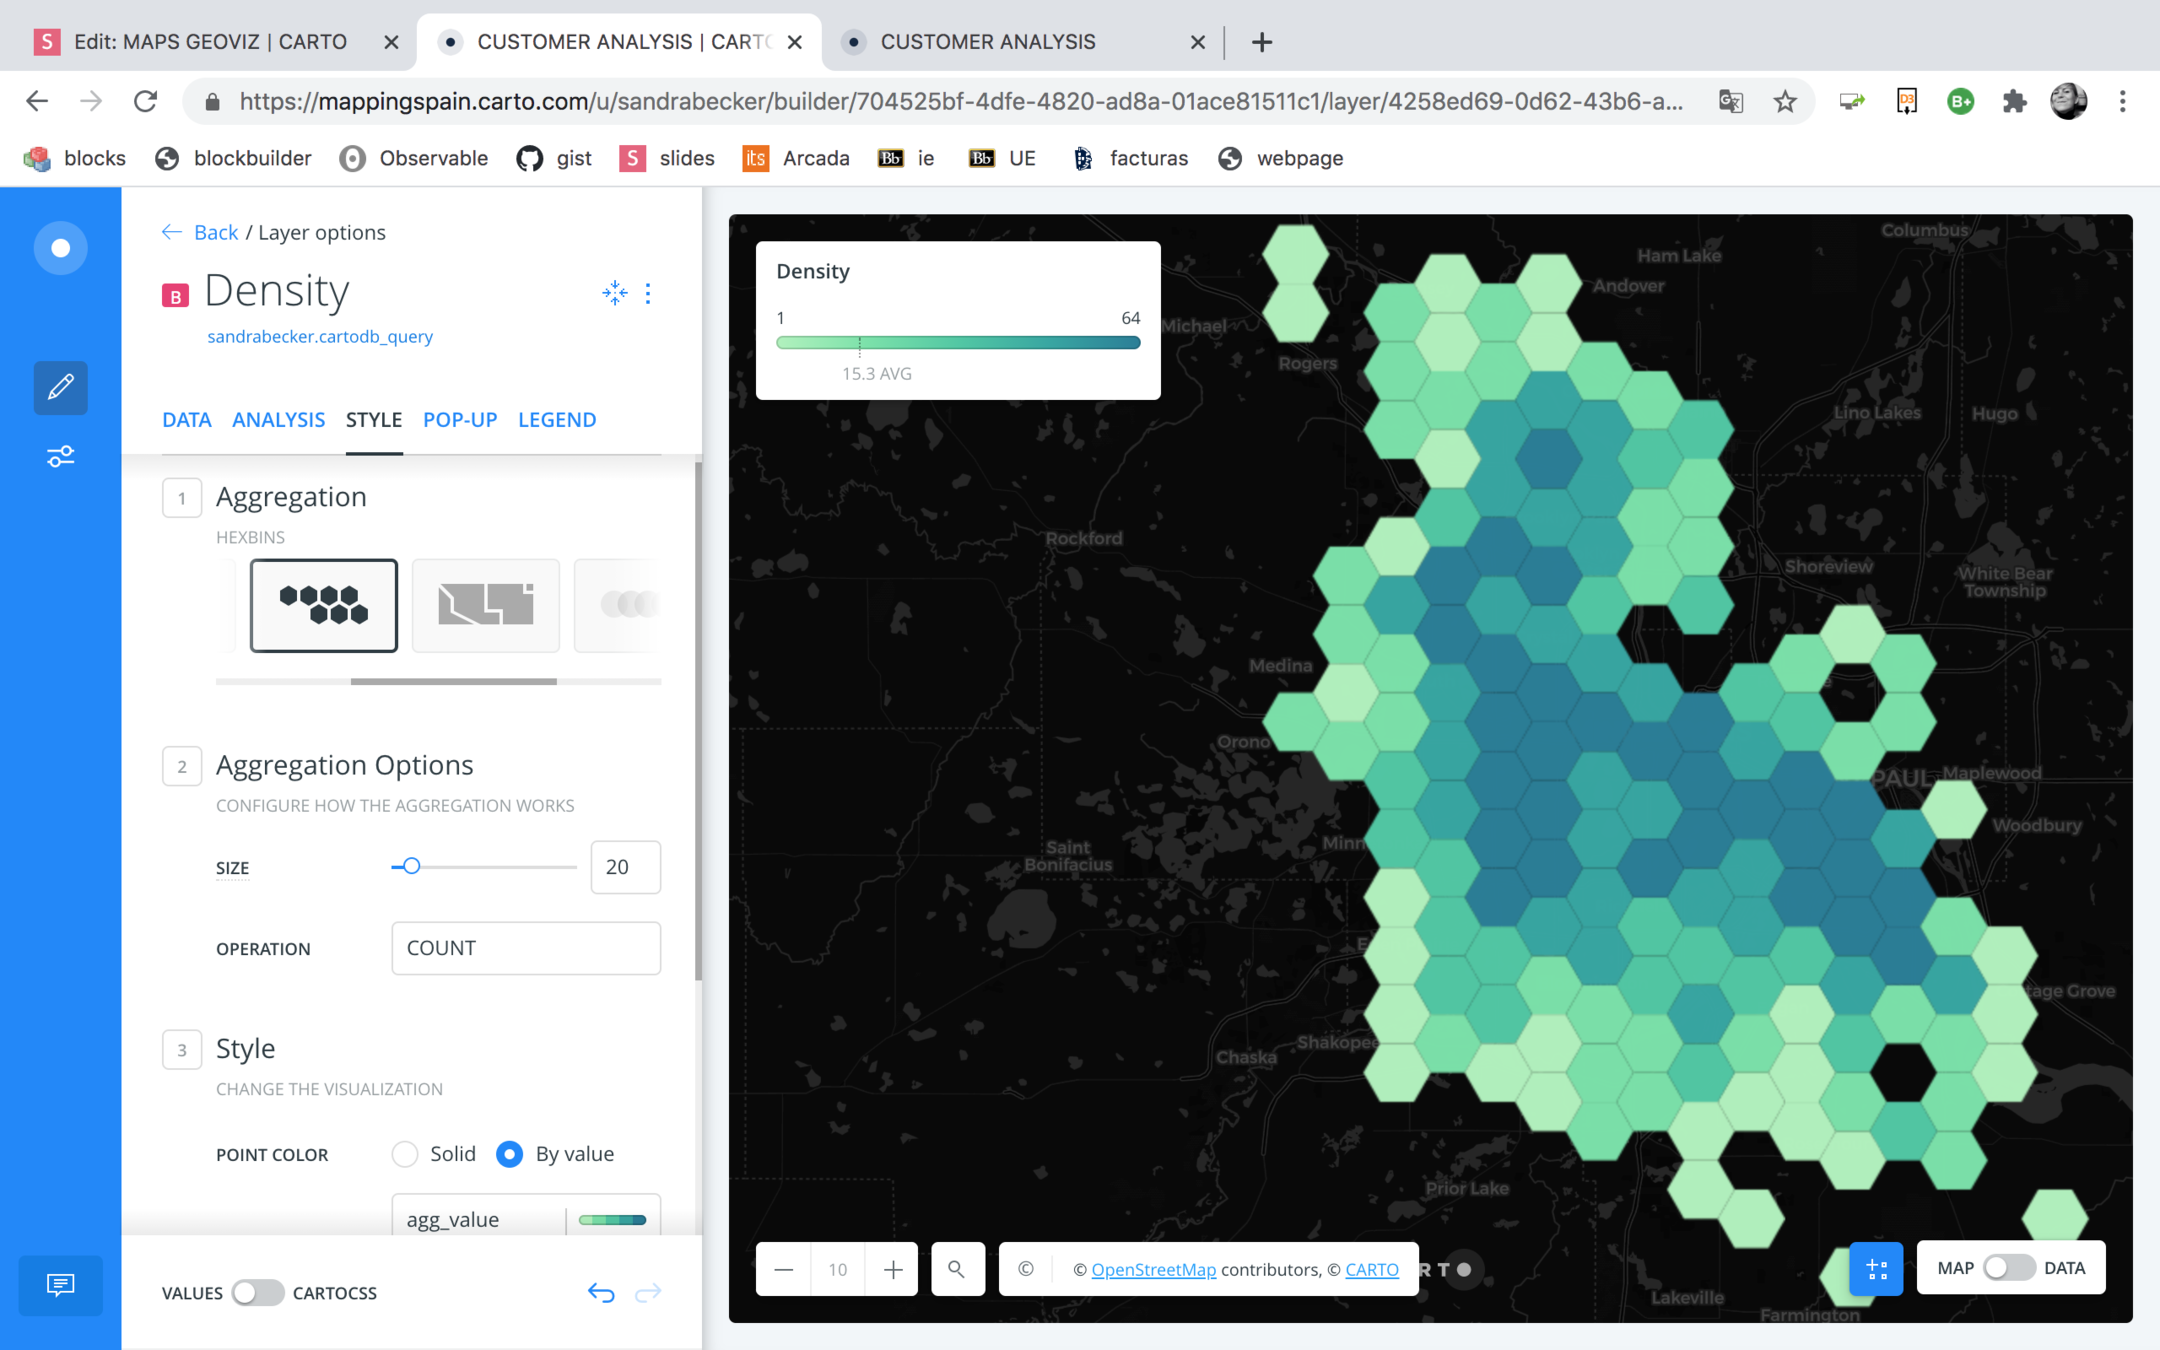Viewport: 2160px width, 1350px height.
Task: Click the pencil edit icon in sidebar
Action: point(60,387)
